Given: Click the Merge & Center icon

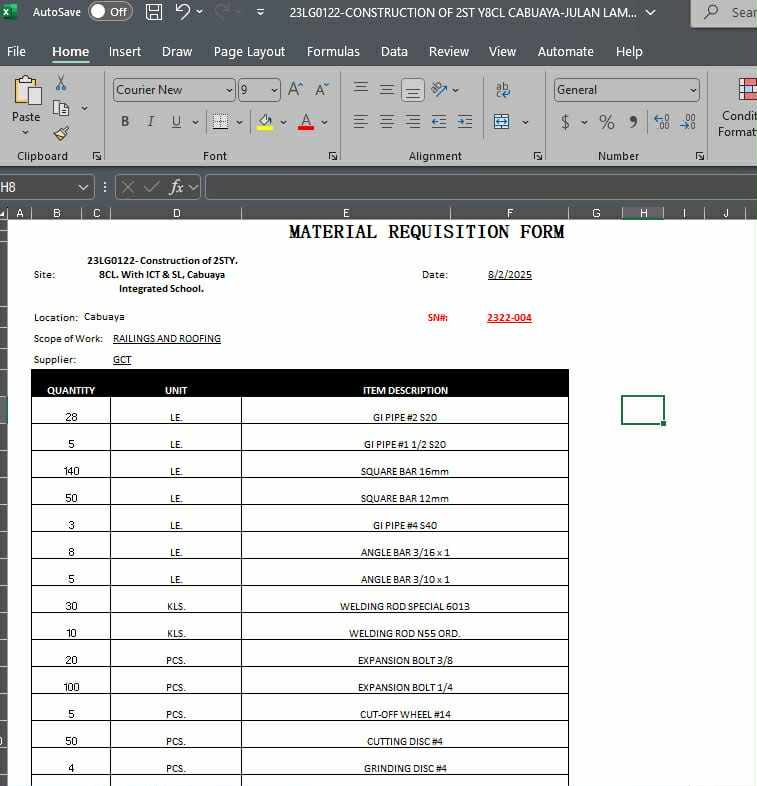Looking at the screenshot, I should (x=502, y=122).
